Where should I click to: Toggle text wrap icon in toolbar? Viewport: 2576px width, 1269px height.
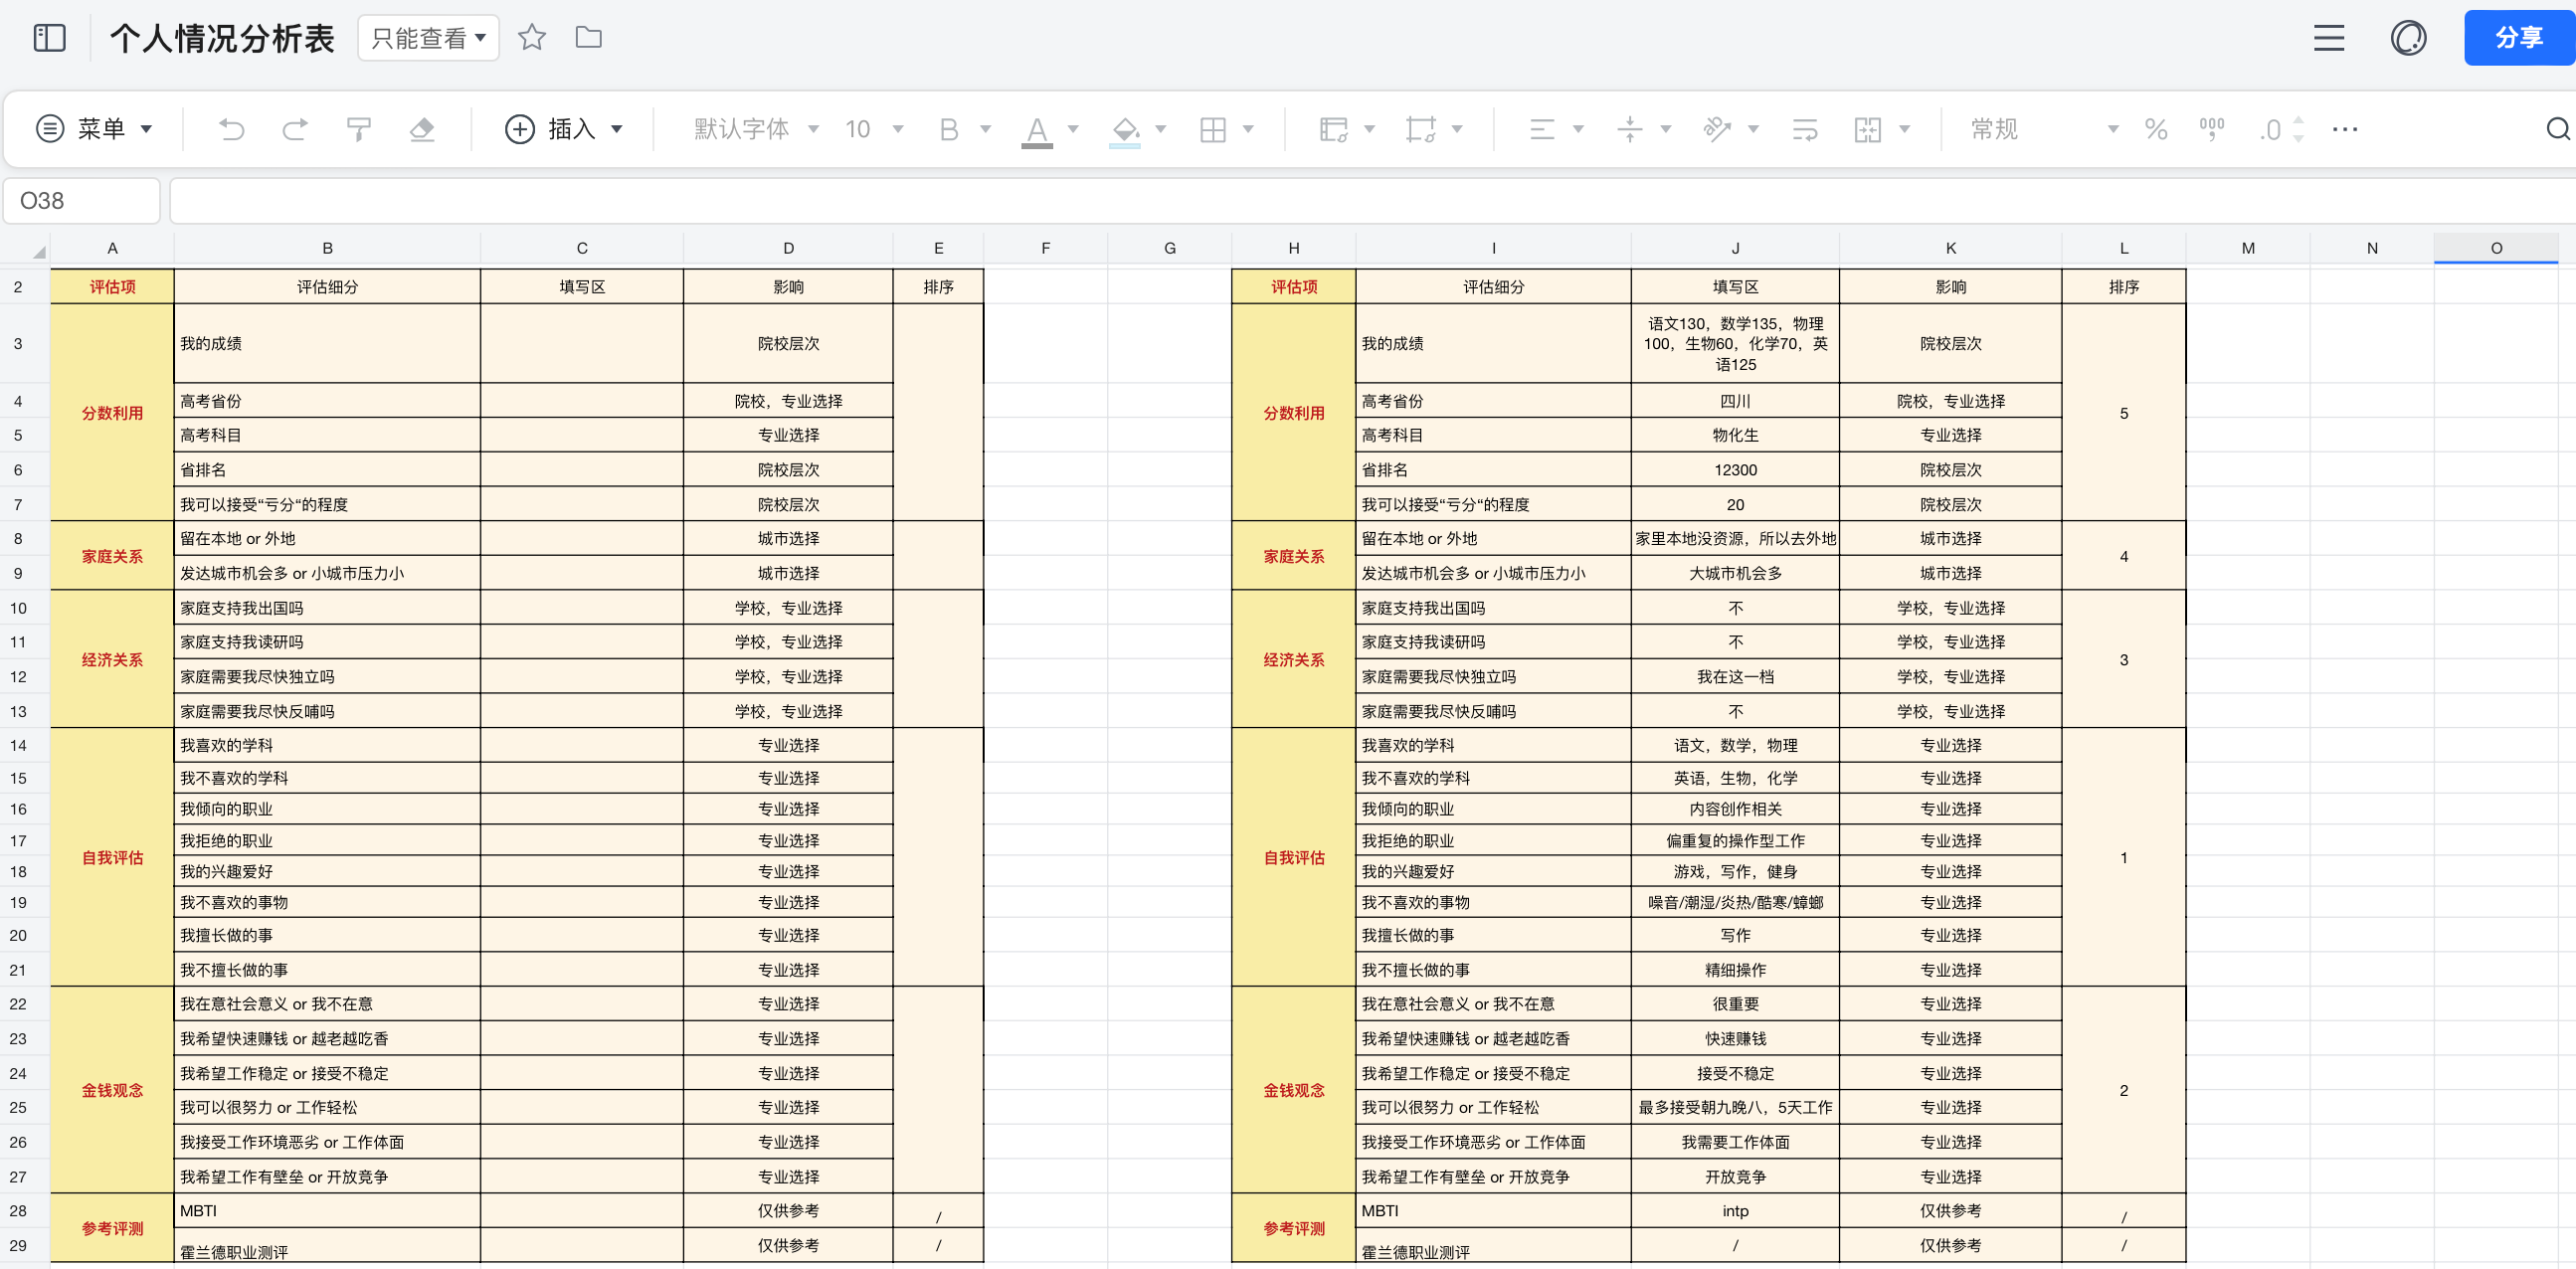click(1804, 129)
